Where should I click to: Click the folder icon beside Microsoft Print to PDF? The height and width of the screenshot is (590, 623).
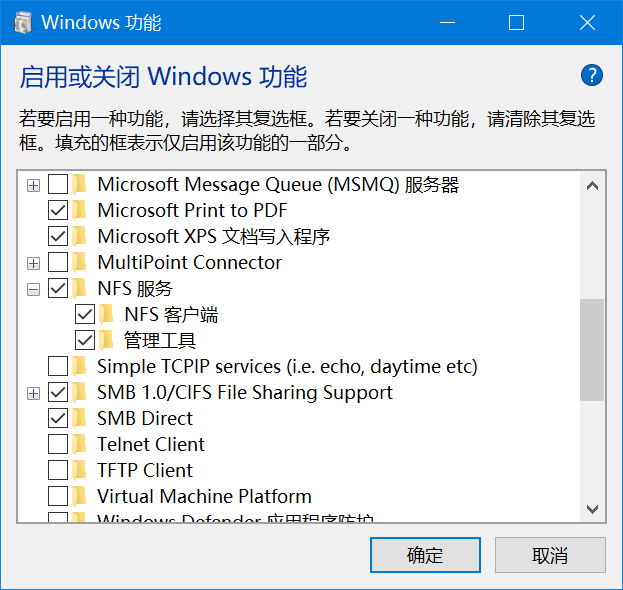point(80,211)
